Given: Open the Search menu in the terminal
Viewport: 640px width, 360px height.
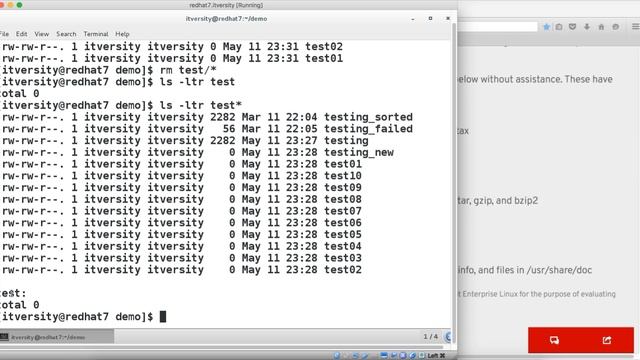Looking at the screenshot, I should (66, 34).
